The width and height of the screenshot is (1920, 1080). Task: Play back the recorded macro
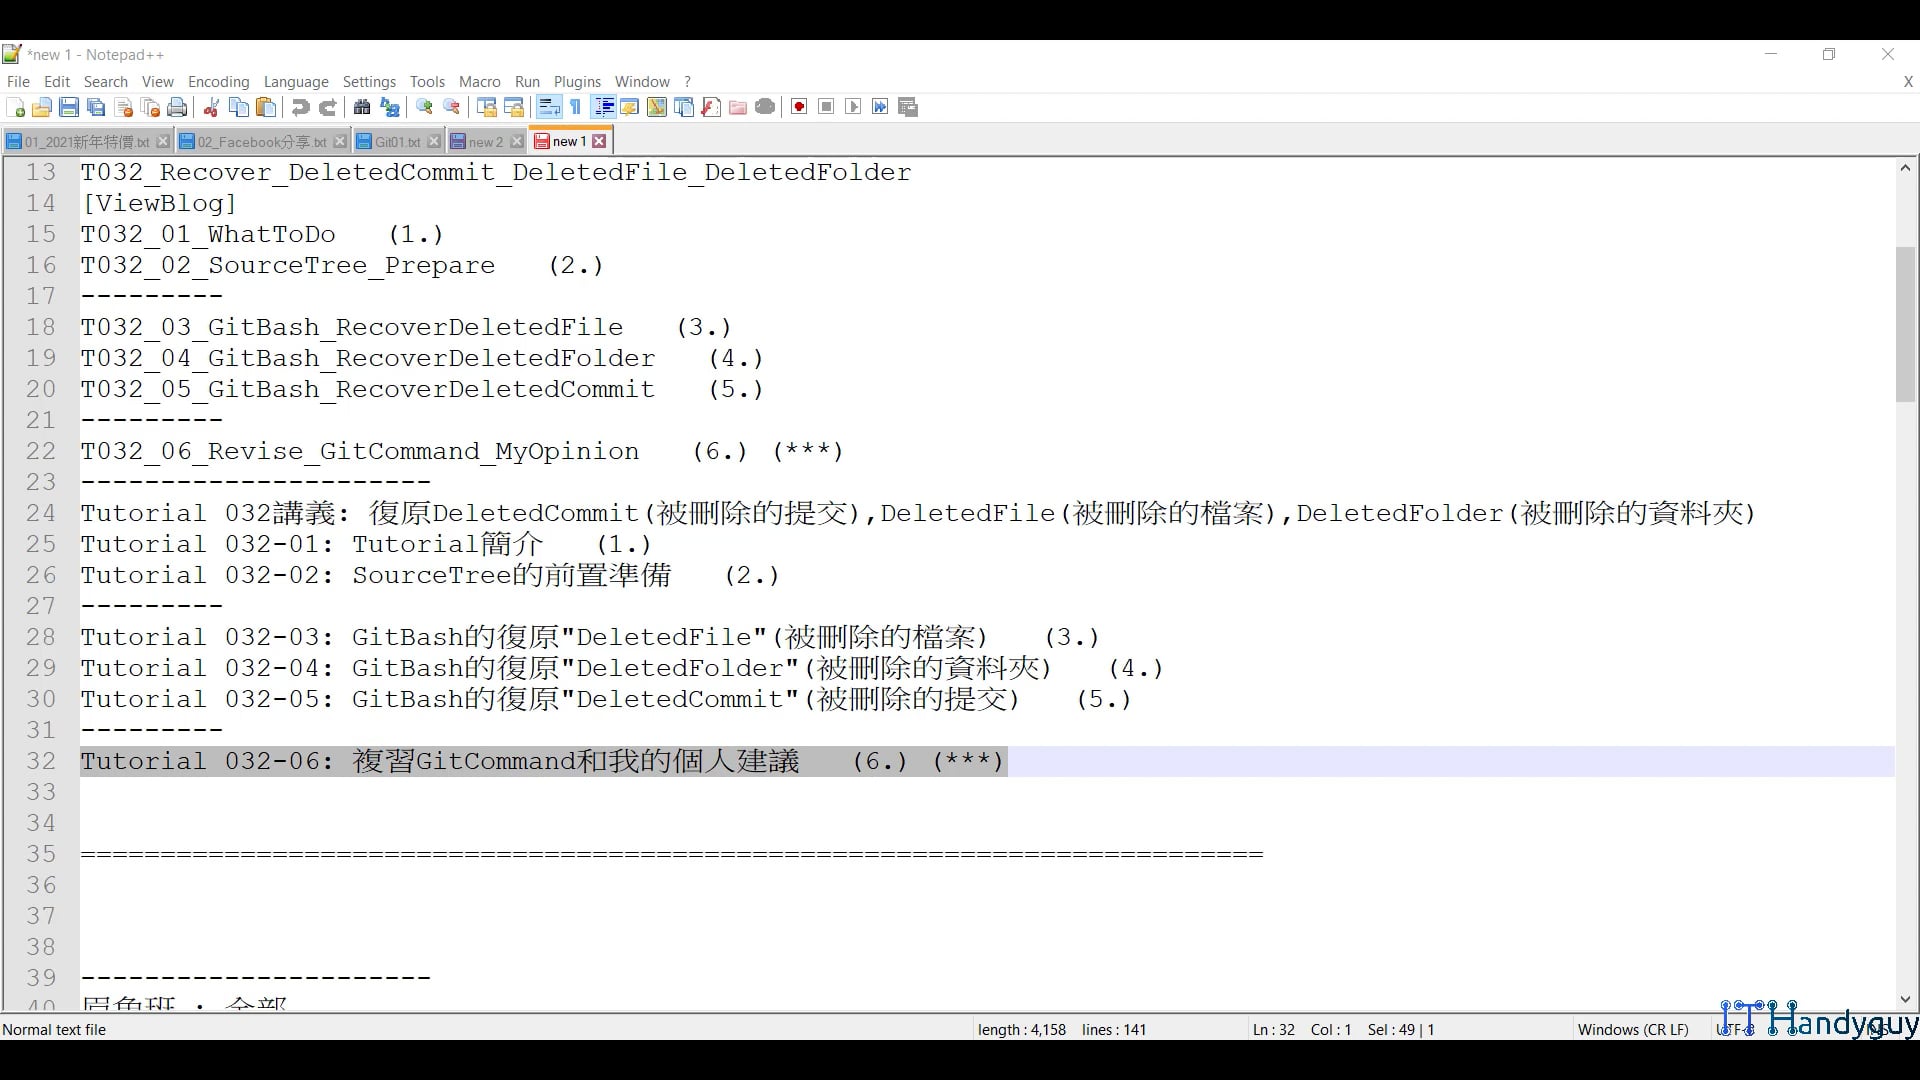point(853,107)
